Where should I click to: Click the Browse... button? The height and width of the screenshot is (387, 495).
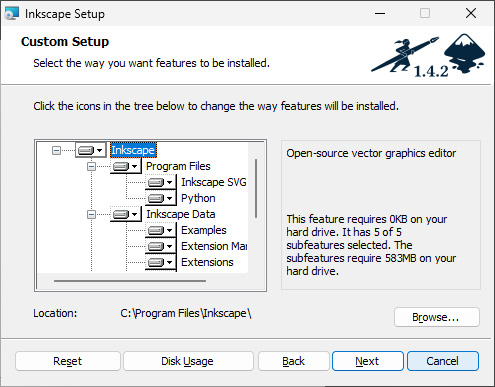(x=437, y=317)
